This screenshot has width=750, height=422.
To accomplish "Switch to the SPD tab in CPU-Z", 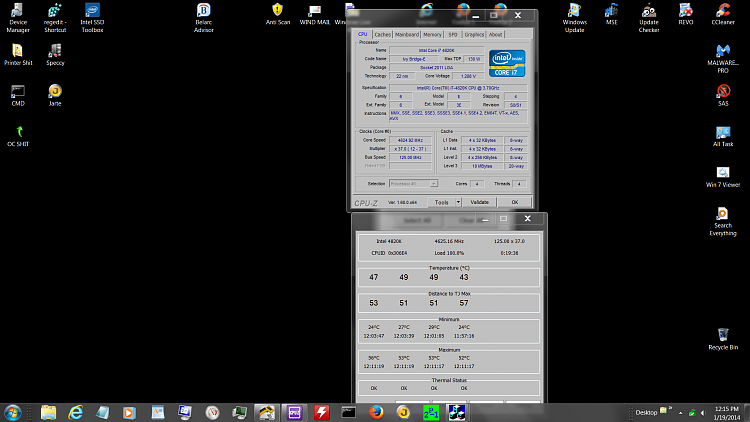I will (x=452, y=34).
